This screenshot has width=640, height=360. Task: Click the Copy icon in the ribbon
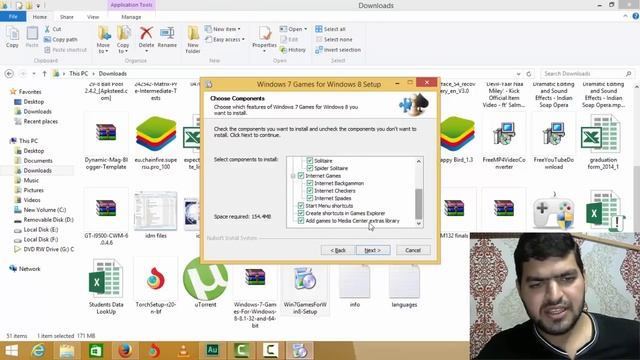pyautogui.click(x=12, y=33)
